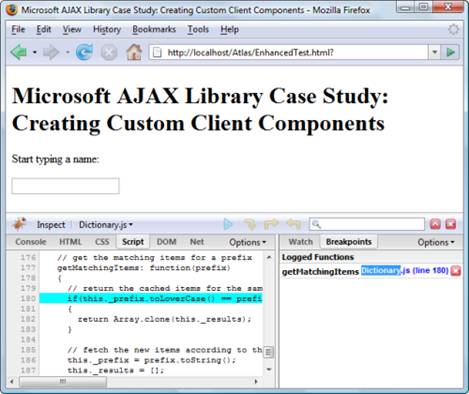Click the horizontal scroll left arrow
469x394 pixels.
[x=12, y=381]
